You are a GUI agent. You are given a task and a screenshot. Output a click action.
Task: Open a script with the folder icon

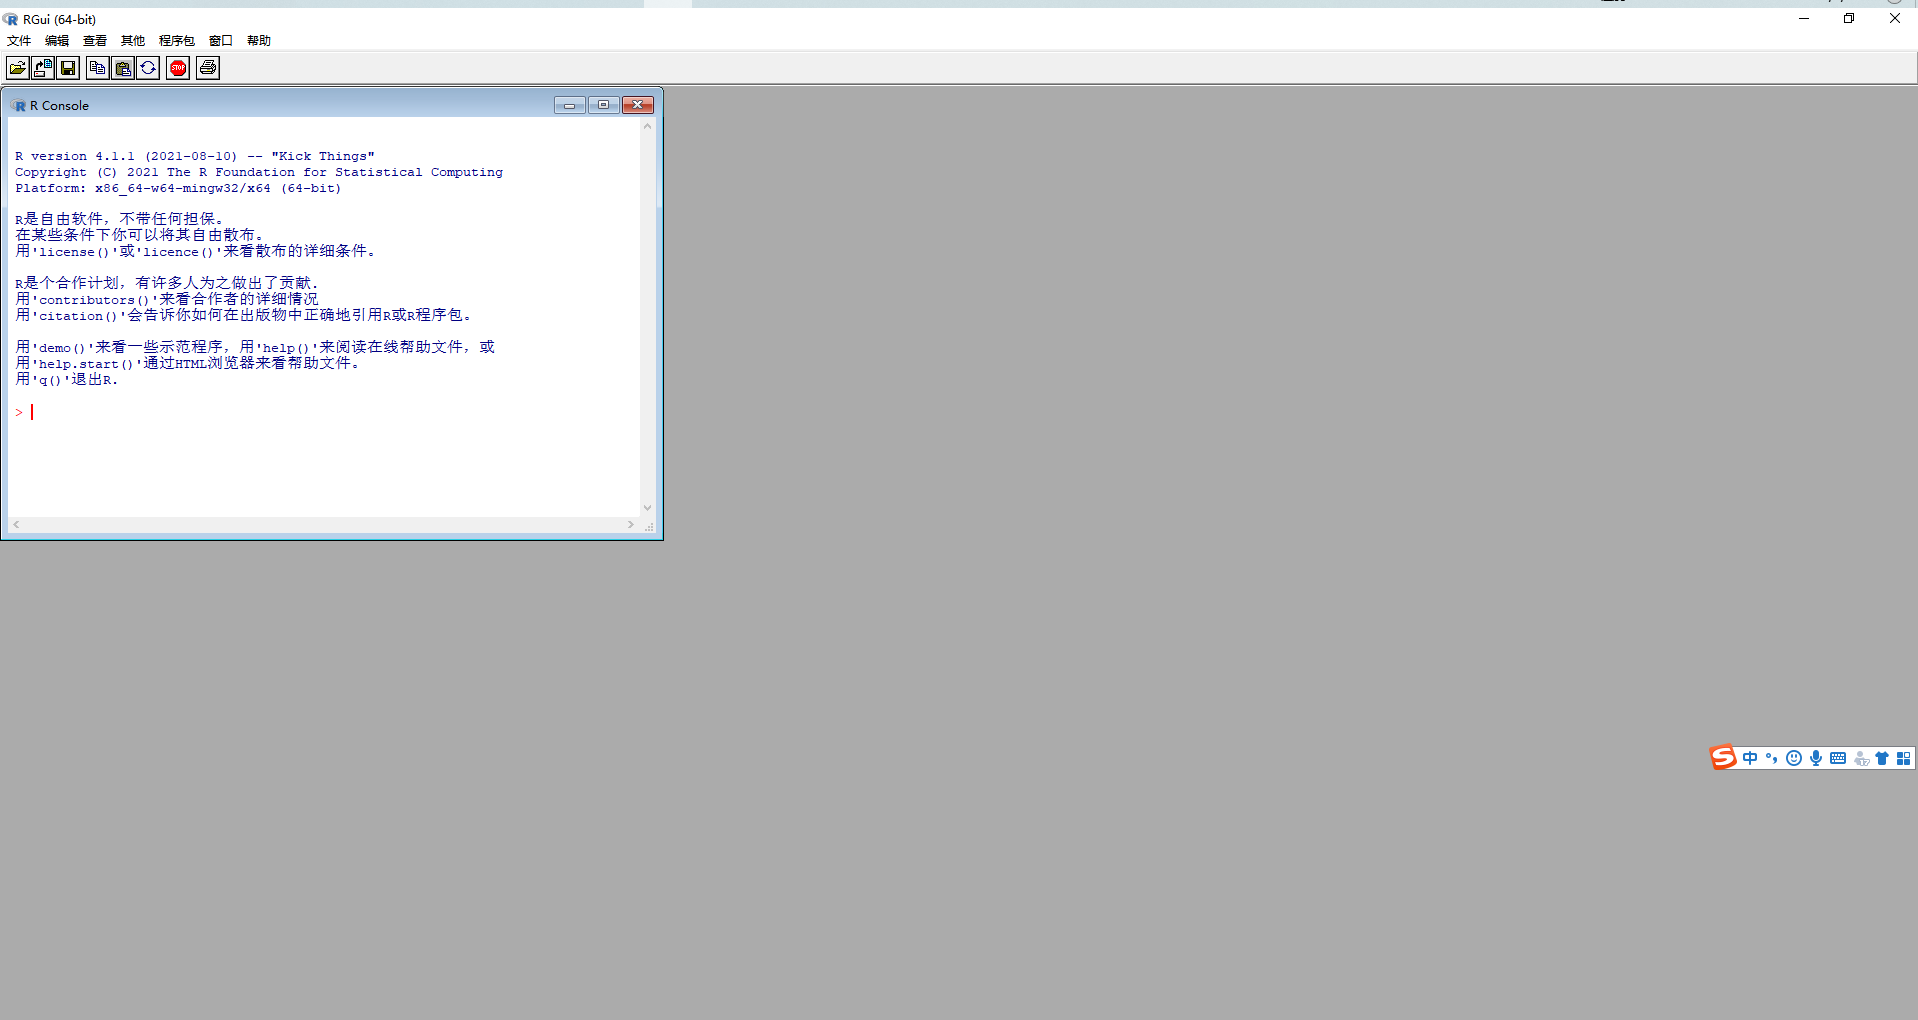pos(18,68)
